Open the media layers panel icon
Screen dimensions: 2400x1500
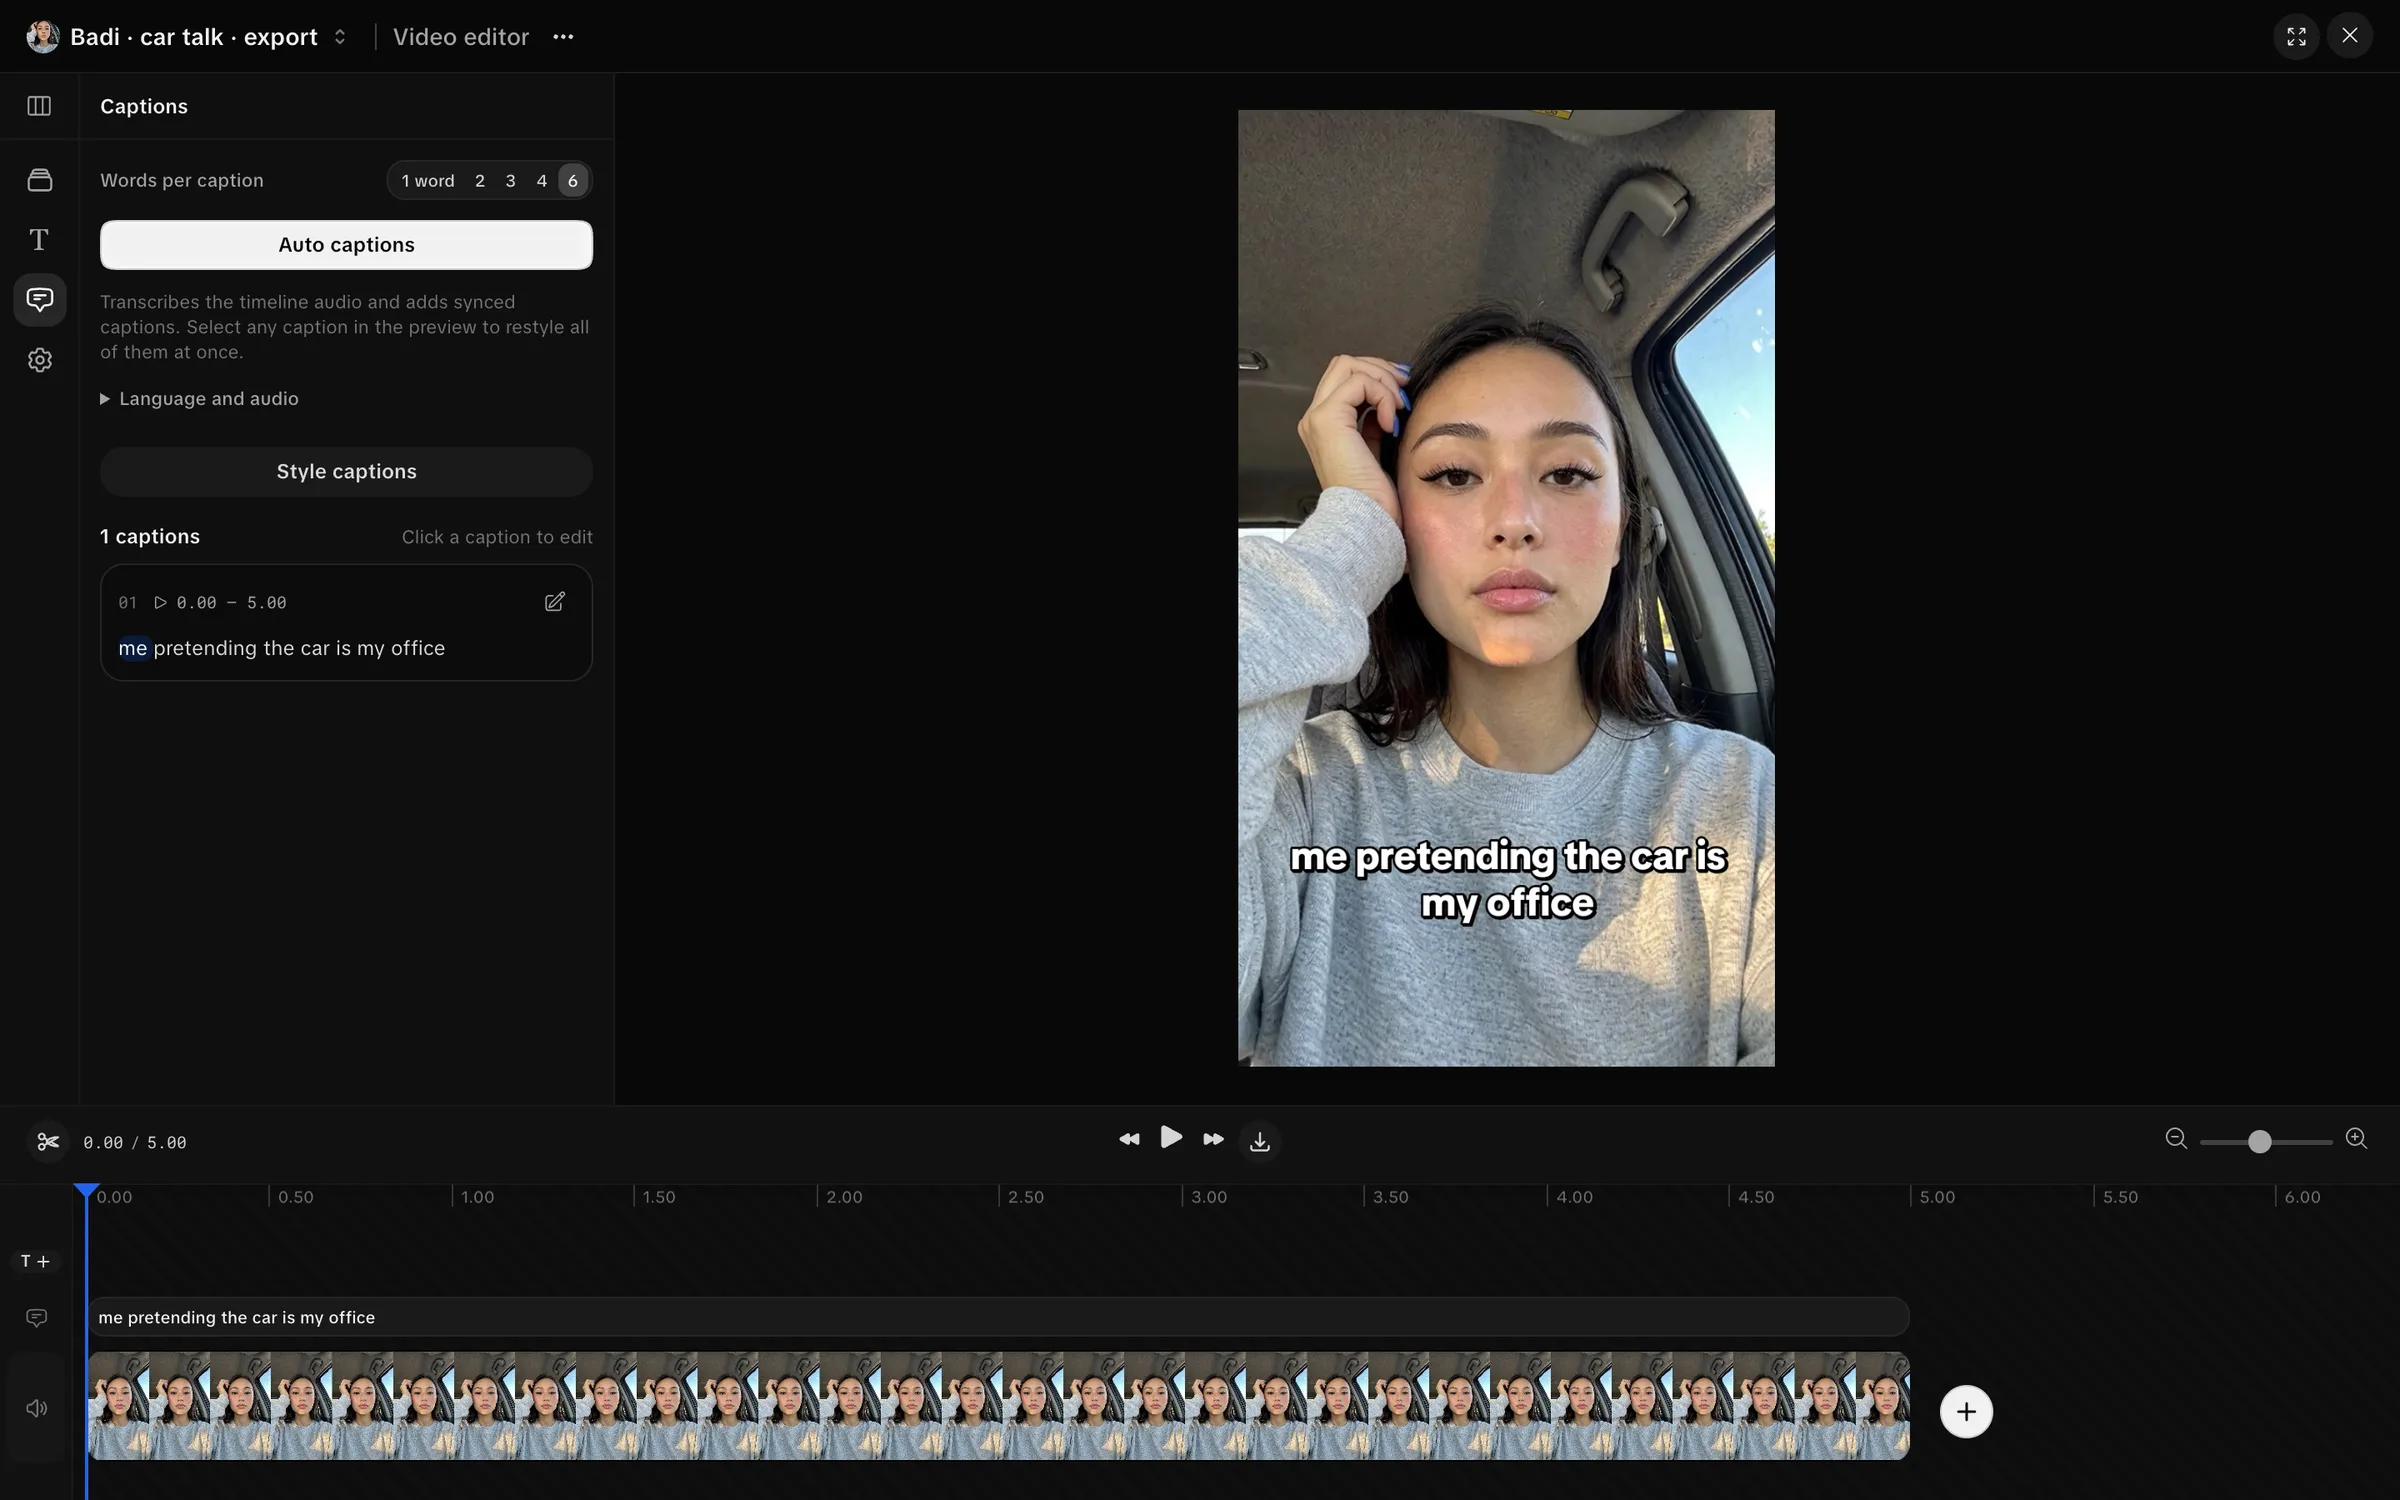click(40, 180)
